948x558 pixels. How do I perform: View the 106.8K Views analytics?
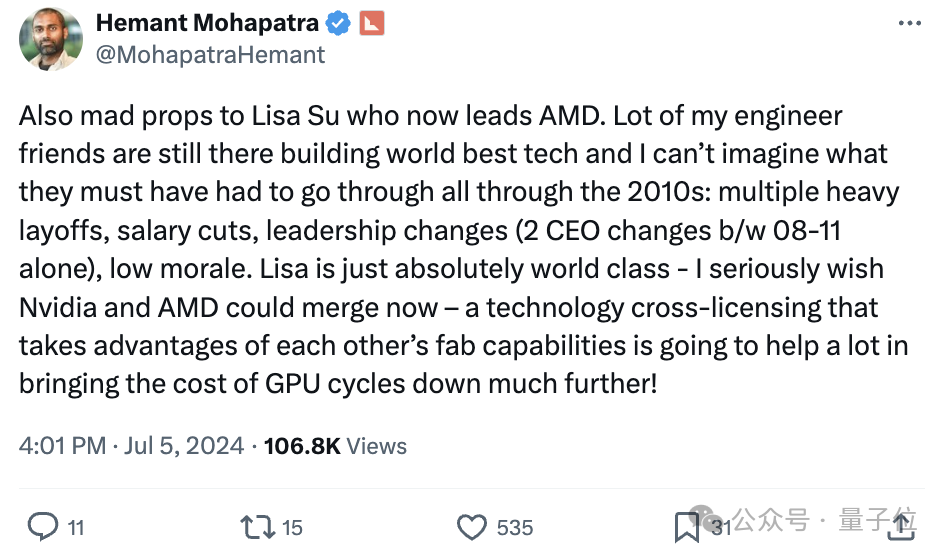(x=335, y=445)
